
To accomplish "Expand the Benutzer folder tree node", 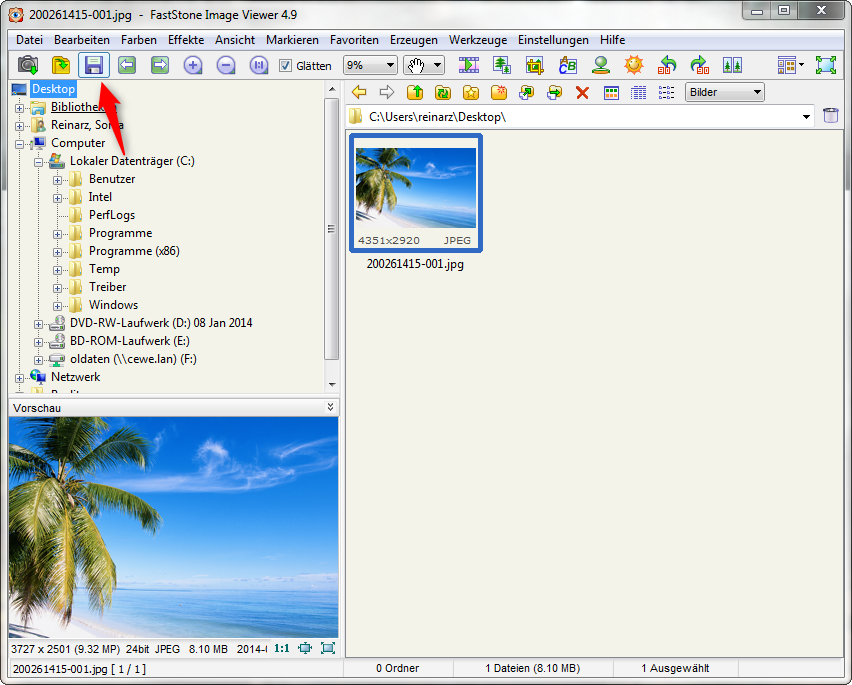I will pos(58,180).
